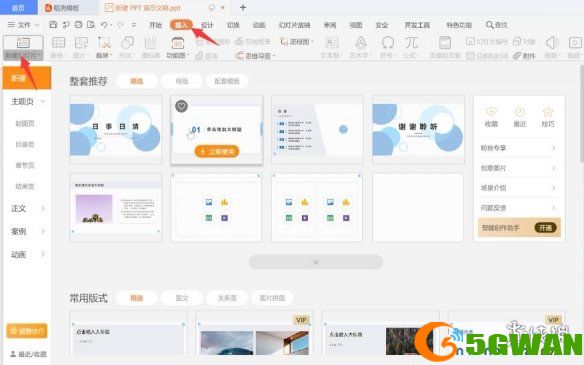Screen dimensions: 584x365
Task: Click the art text (艺术字) A icon
Action: point(361,43)
